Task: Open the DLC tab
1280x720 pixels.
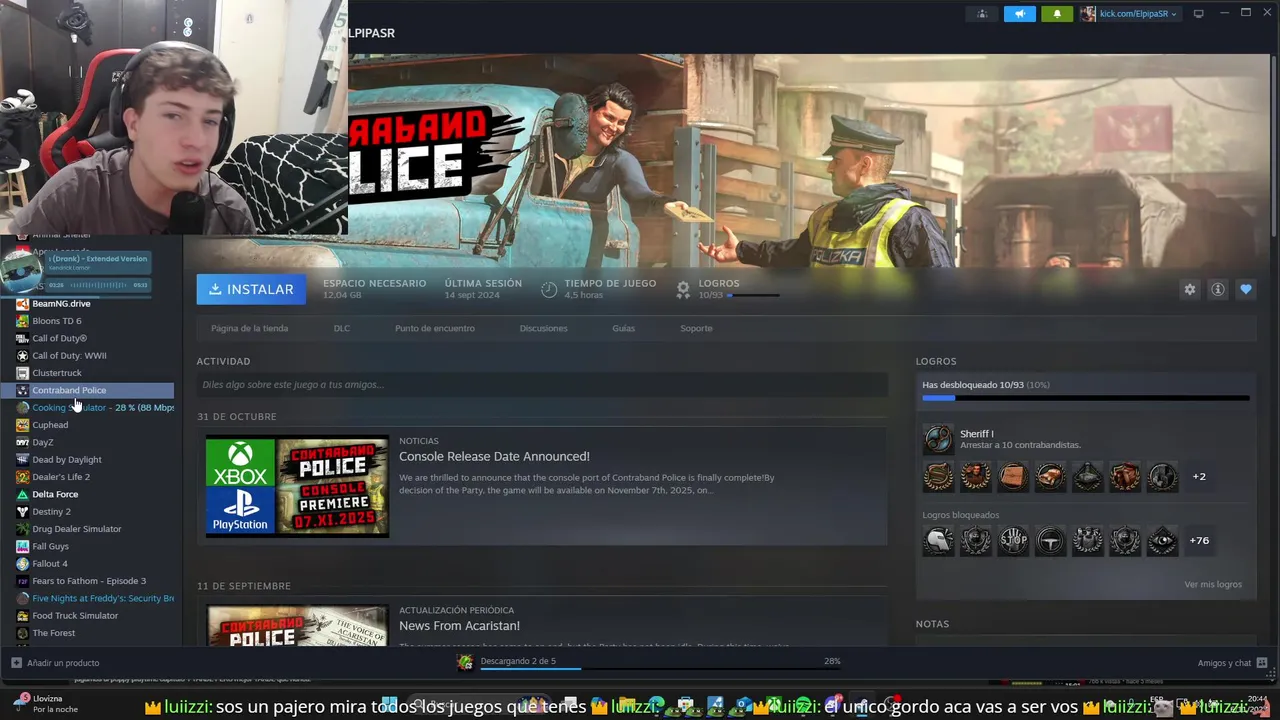Action: (x=342, y=328)
